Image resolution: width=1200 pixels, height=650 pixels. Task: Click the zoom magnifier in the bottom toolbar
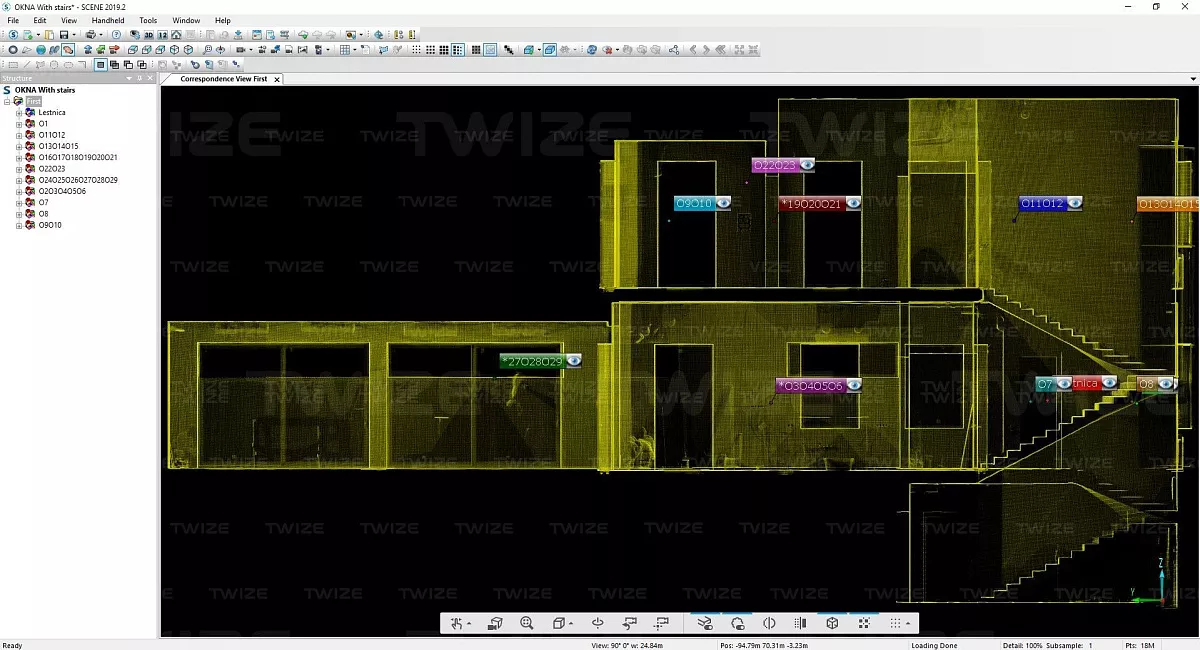click(x=526, y=623)
